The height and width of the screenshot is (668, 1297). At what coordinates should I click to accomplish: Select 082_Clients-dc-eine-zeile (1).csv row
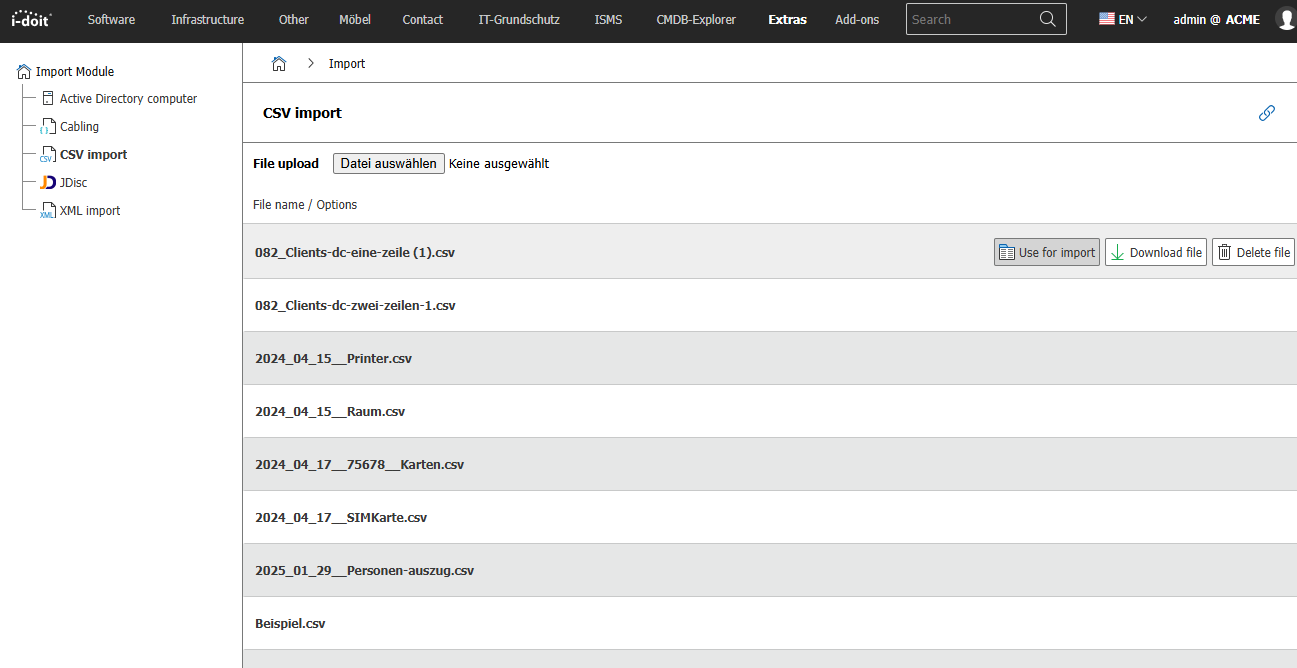pos(769,252)
